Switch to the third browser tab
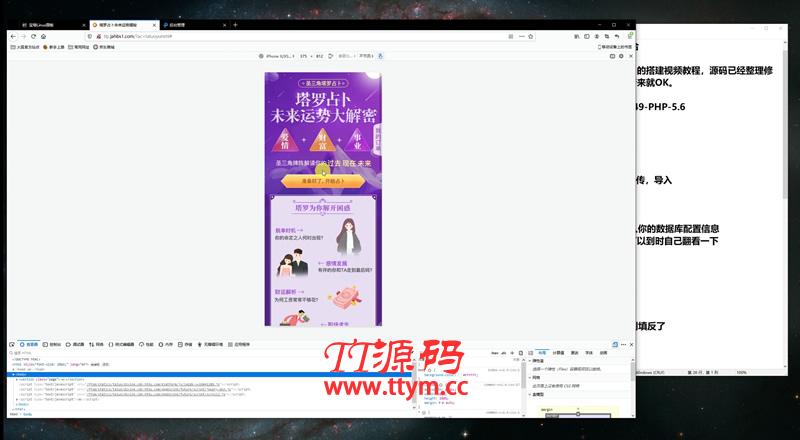Screen dimensions: 800x440 [194, 25]
